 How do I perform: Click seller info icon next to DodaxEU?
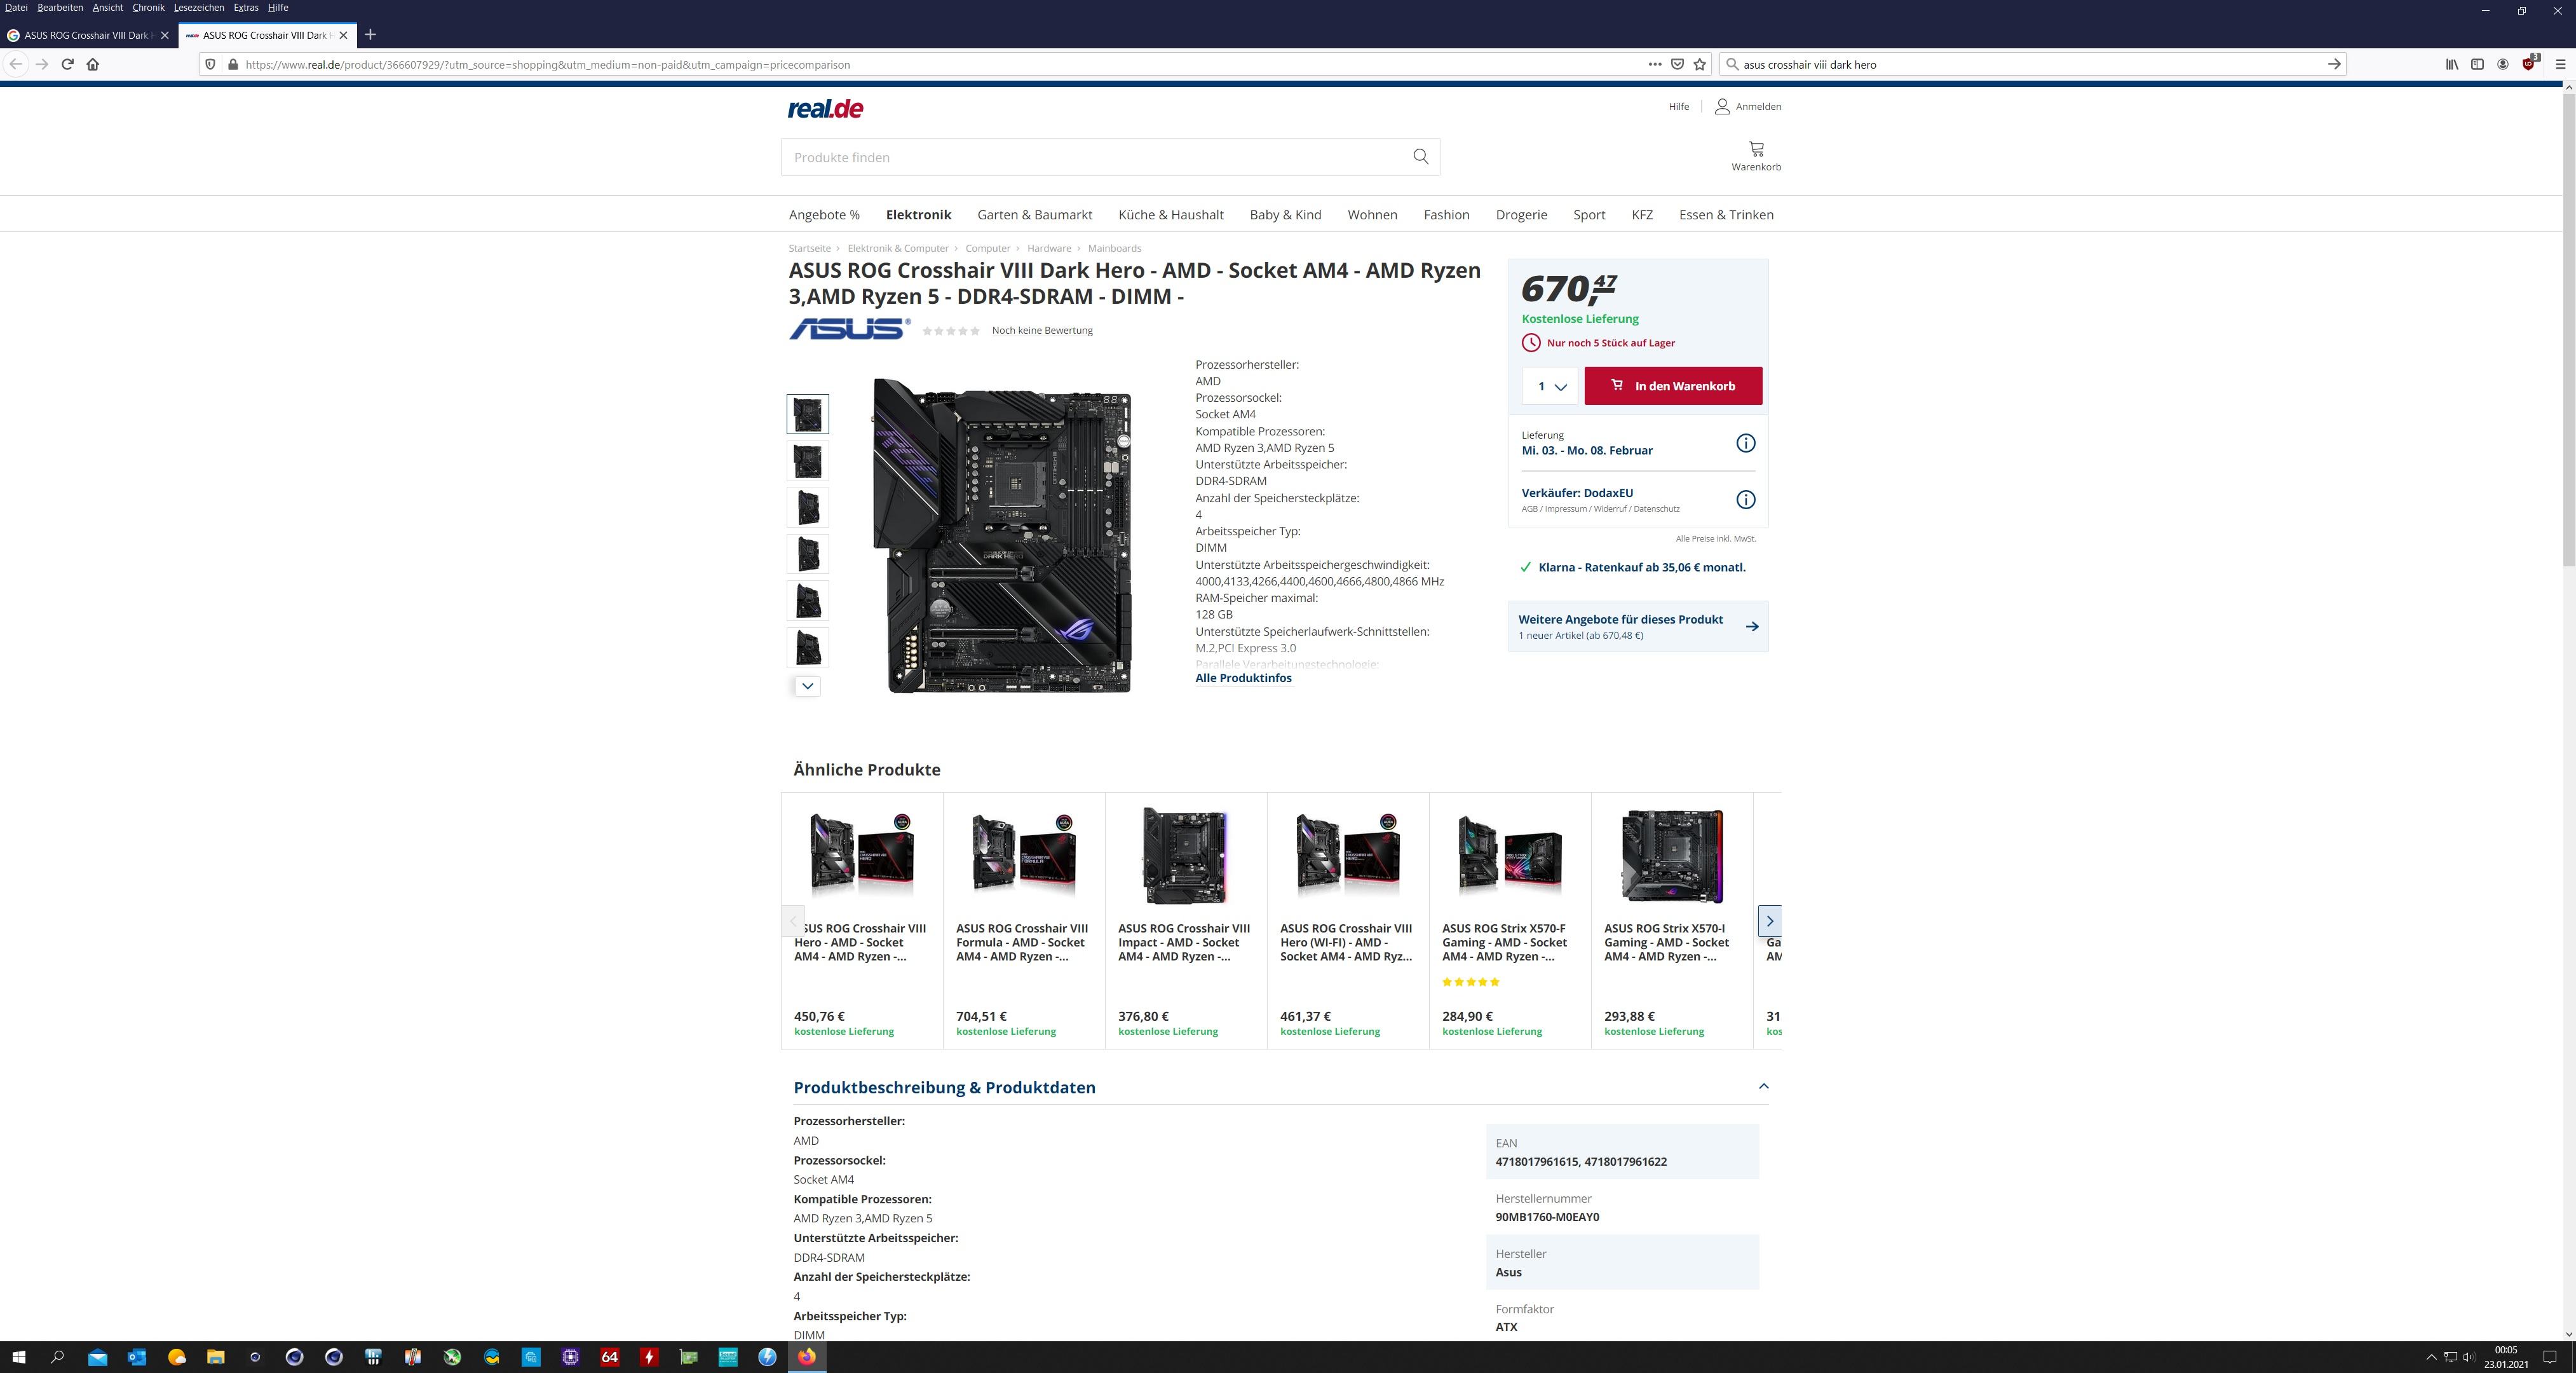tap(1745, 499)
